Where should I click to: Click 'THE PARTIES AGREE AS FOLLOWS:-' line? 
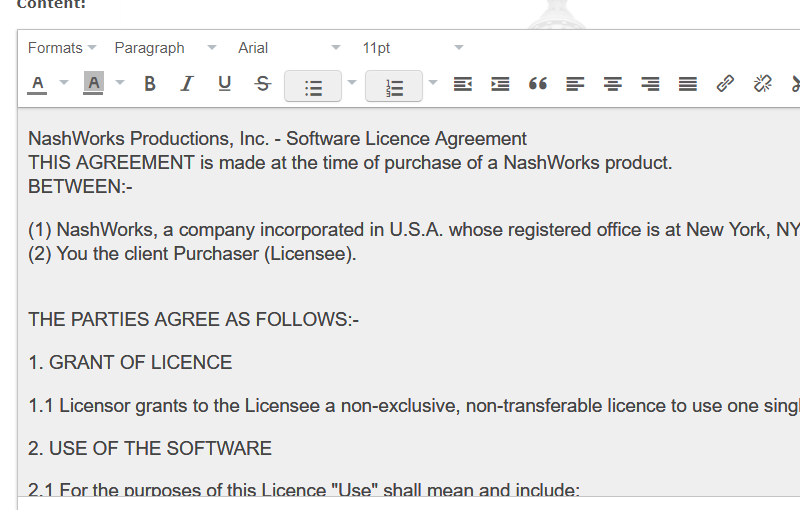point(193,319)
